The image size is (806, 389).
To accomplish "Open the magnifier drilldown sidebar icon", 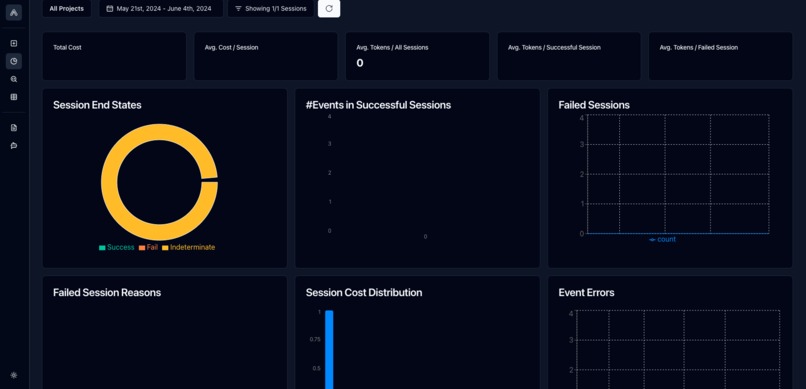I will (x=14, y=79).
